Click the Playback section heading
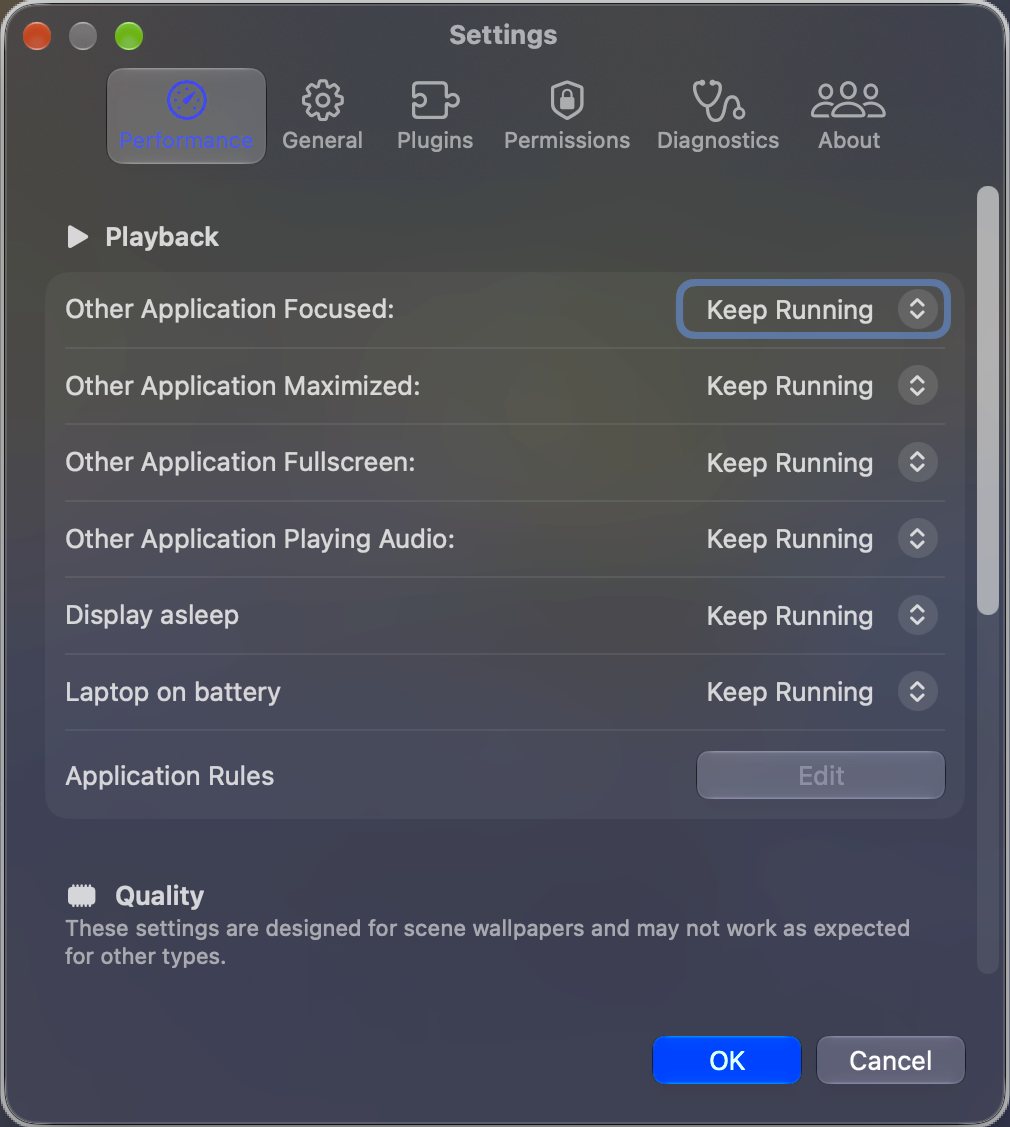Image resolution: width=1010 pixels, height=1127 pixels. 162,236
